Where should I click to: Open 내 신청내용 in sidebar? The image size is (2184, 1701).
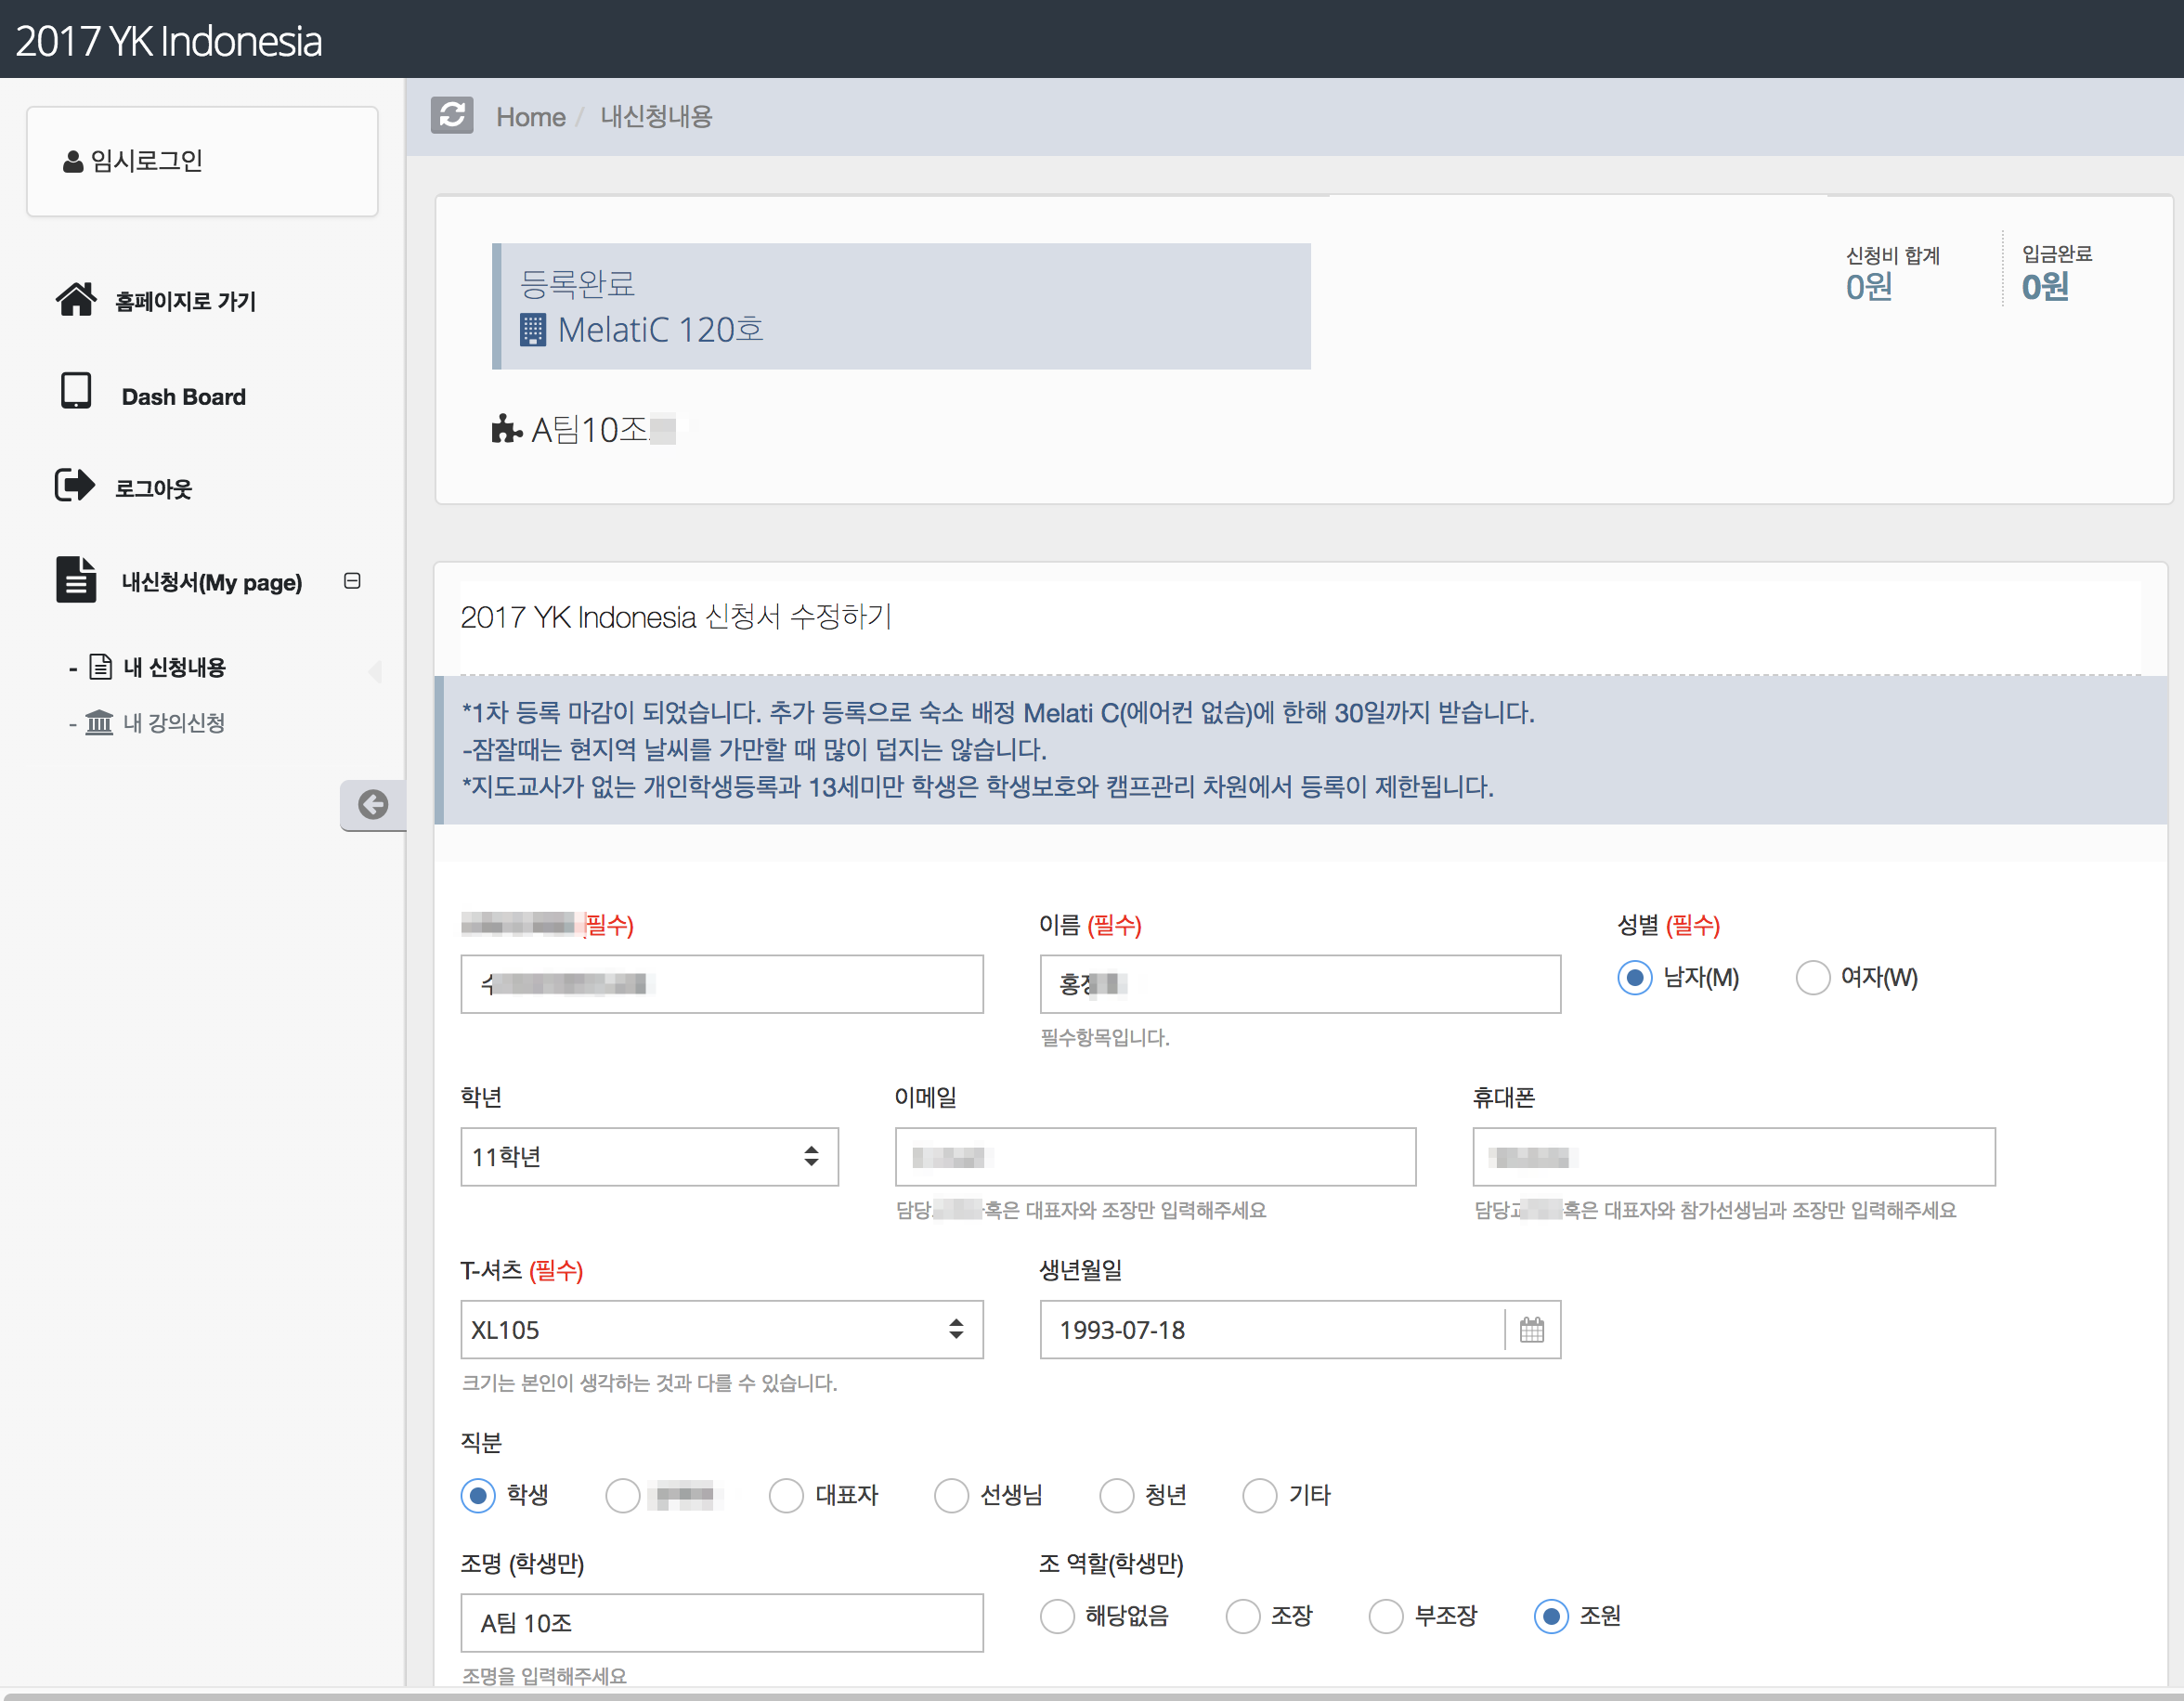[174, 667]
